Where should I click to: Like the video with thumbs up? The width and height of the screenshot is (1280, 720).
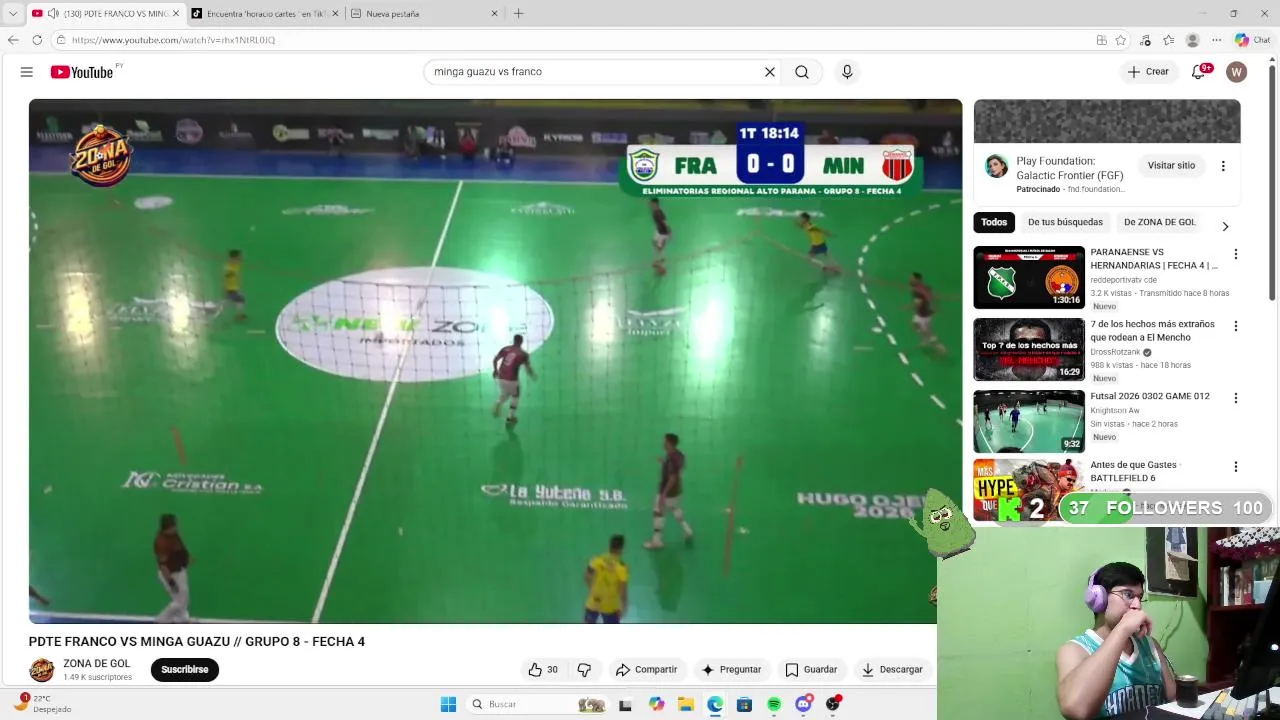(x=543, y=670)
